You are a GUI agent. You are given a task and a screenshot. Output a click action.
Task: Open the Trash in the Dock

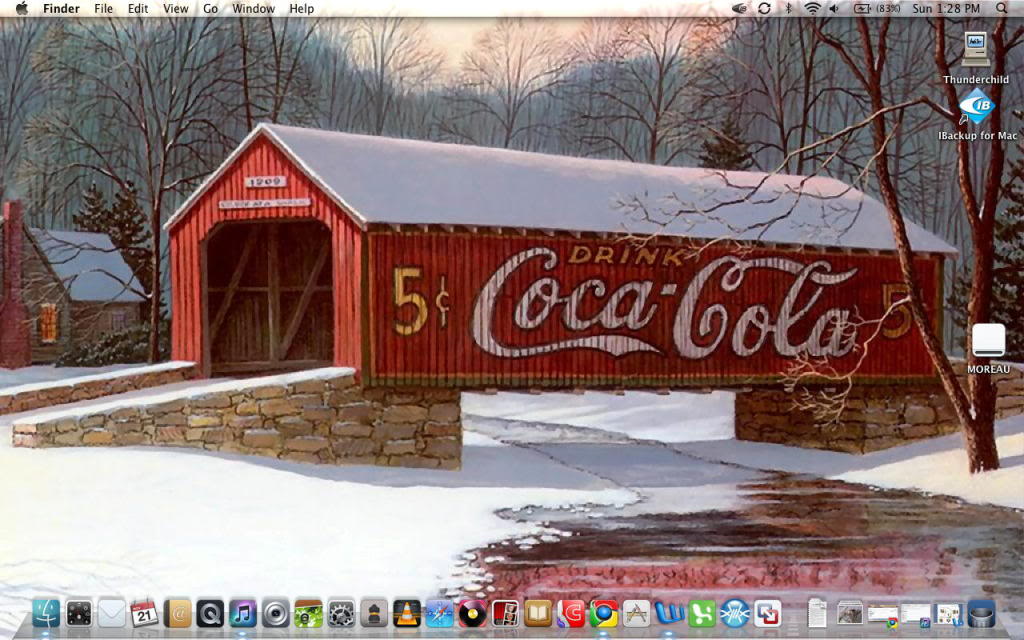tap(982, 614)
